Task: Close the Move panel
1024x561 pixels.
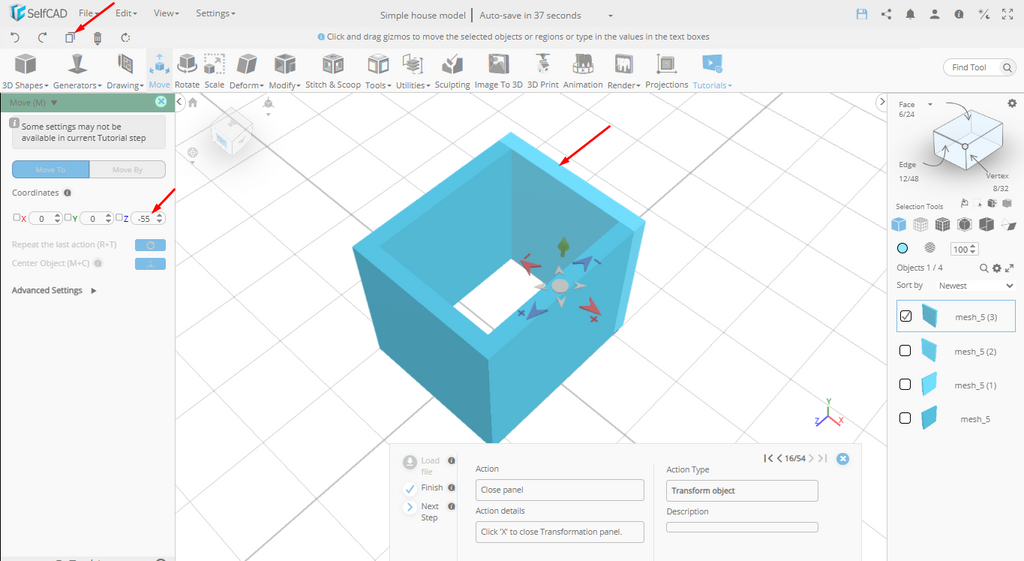Action: click(x=161, y=102)
